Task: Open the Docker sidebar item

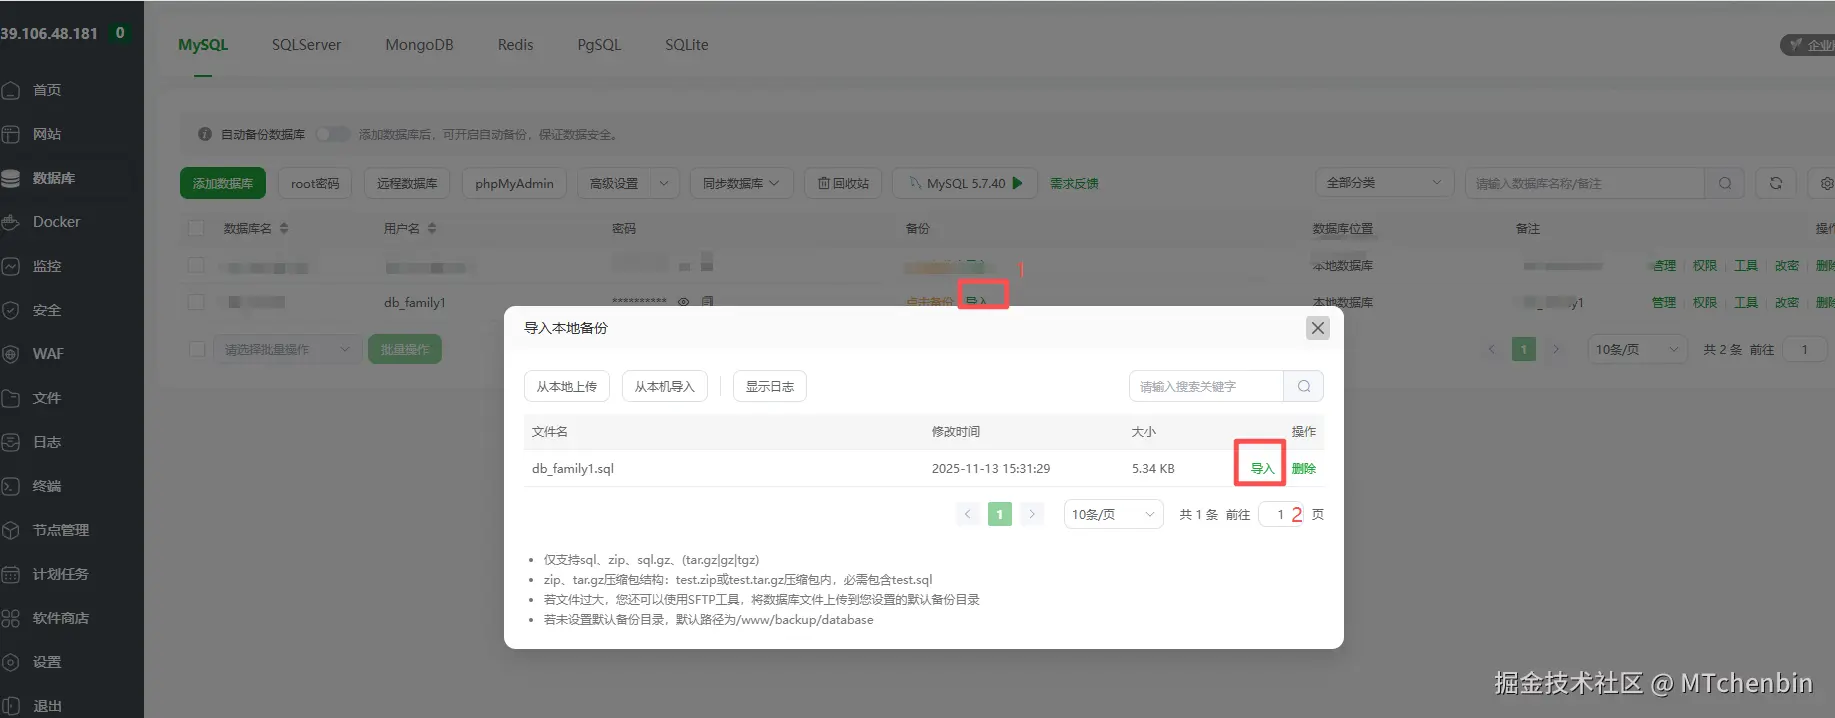Action: click(56, 222)
